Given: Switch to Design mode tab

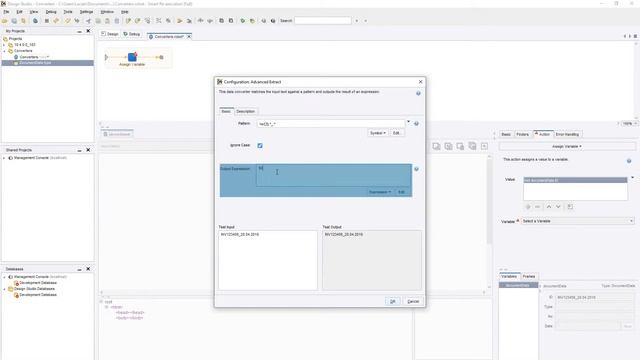Looking at the screenshot, I should [110, 34].
